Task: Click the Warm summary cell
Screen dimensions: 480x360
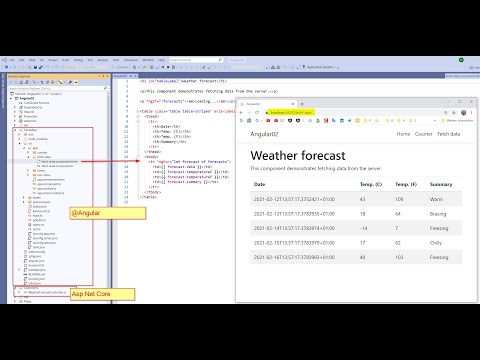Action: coord(436,199)
